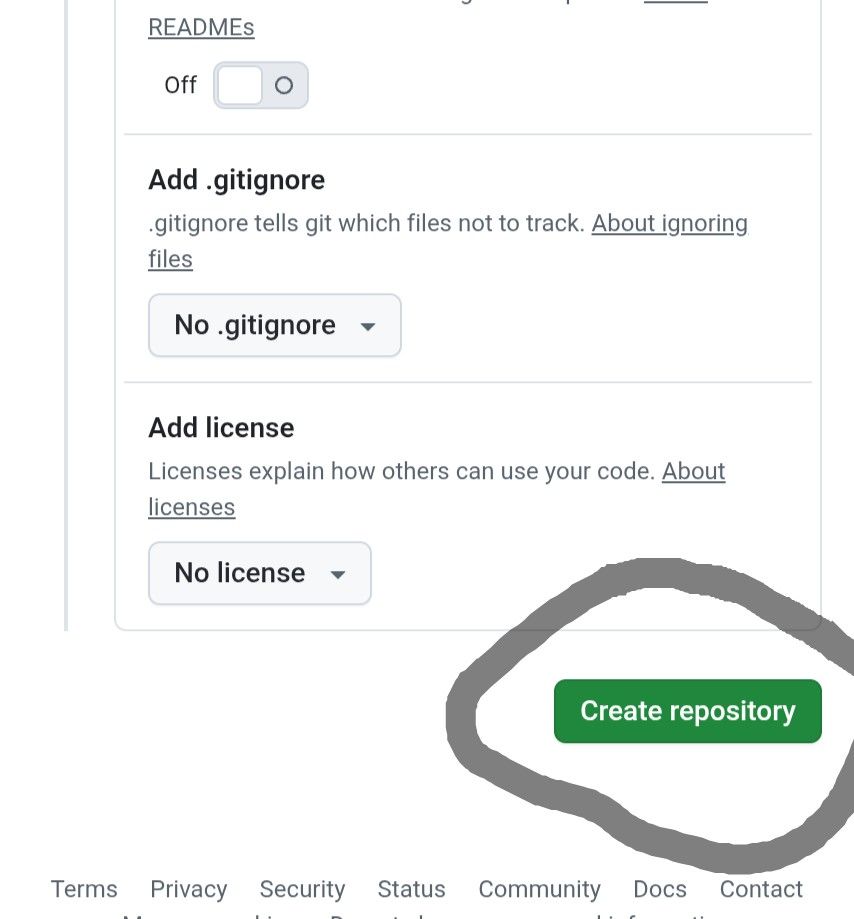The width and height of the screenshot is (854, 919).
Task: Open the Docs footer link
Action: click(660, 889)
